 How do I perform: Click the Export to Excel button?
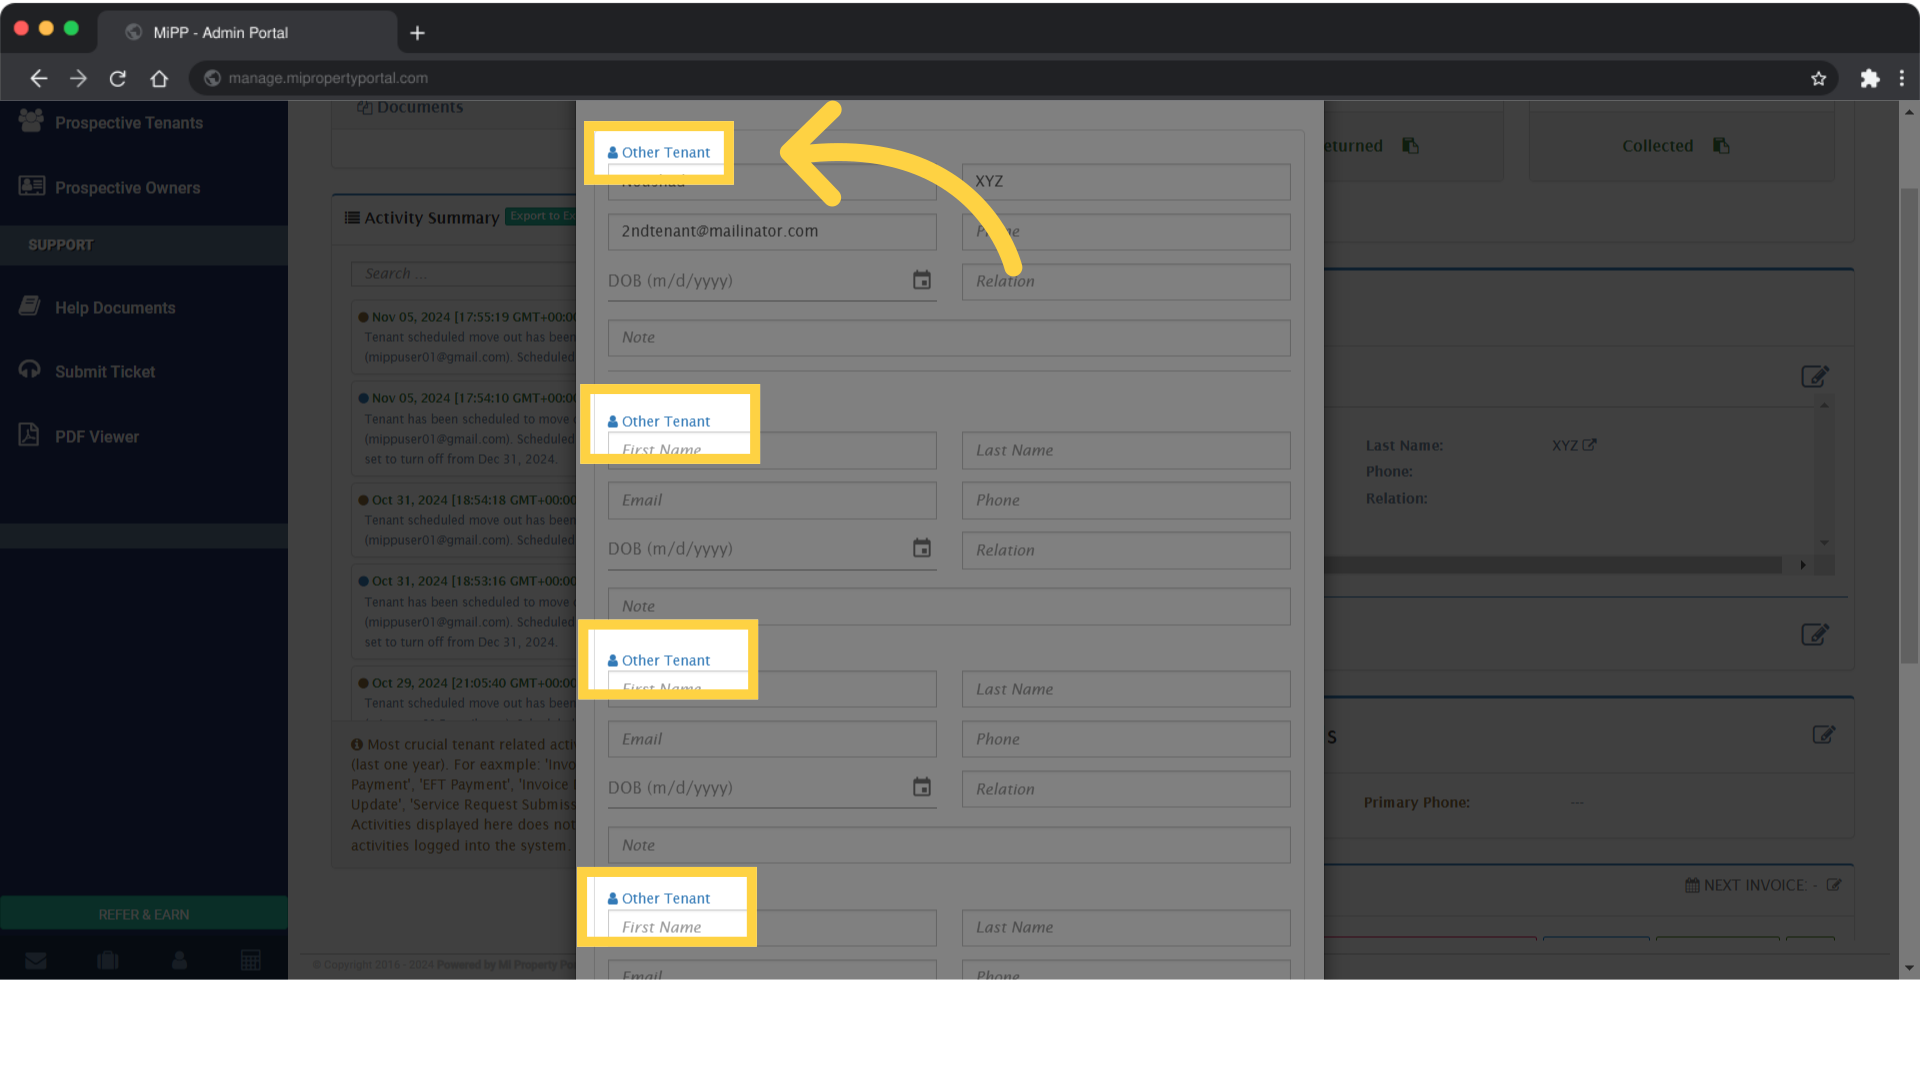tap(540, 216)
